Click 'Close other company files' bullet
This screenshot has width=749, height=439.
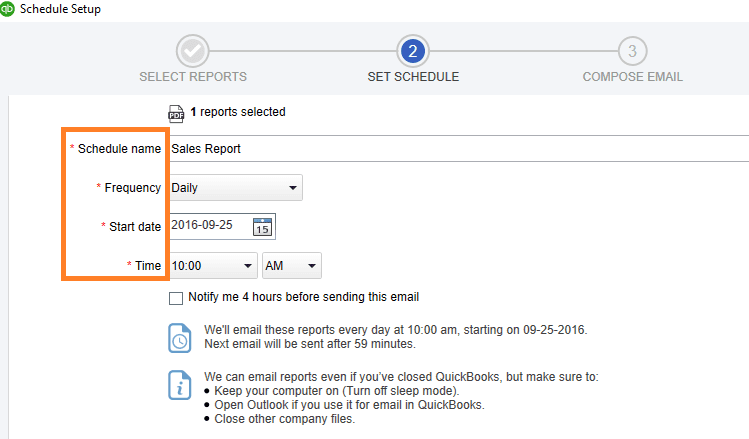click(x=285, y=419)
